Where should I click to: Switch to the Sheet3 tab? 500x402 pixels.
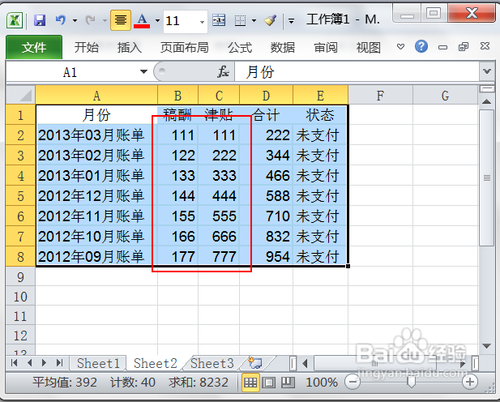click(x=212, y=363)
